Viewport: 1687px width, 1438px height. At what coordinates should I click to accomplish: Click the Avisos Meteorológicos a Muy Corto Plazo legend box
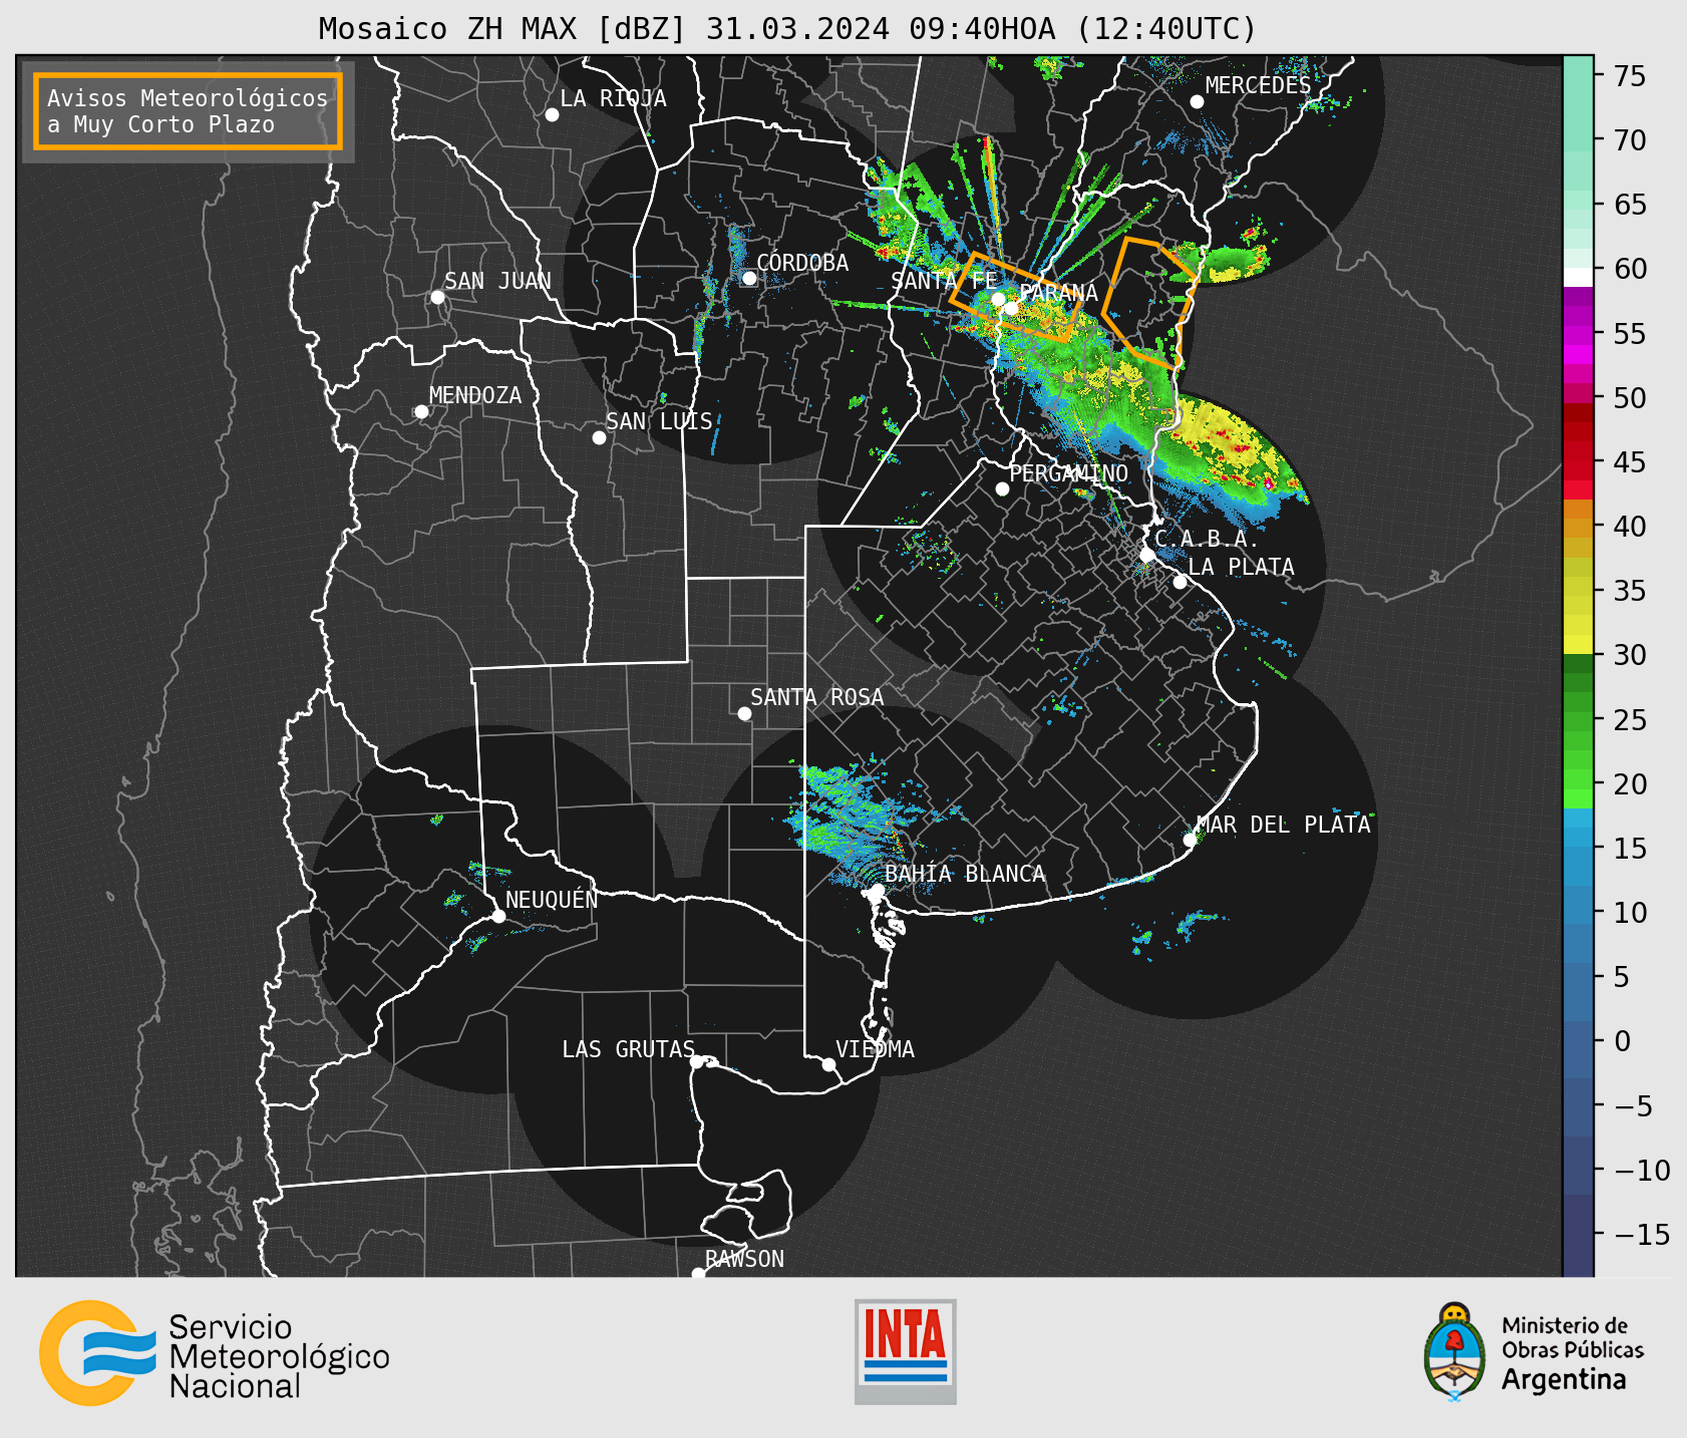coord(188,111)
